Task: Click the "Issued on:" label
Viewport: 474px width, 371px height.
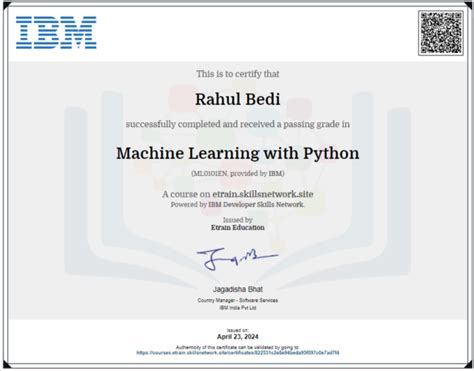Action: pyautogui.click(x=237, y=330)
